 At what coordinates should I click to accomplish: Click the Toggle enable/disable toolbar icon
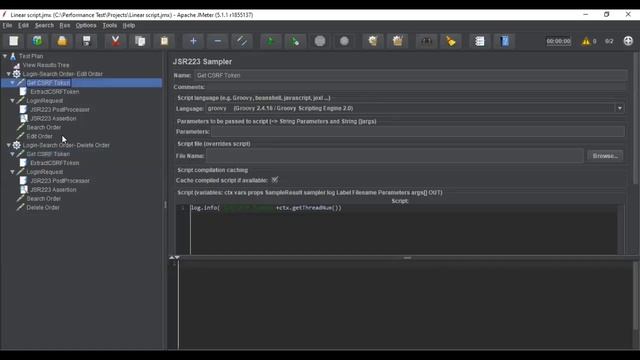pos(242,41)
